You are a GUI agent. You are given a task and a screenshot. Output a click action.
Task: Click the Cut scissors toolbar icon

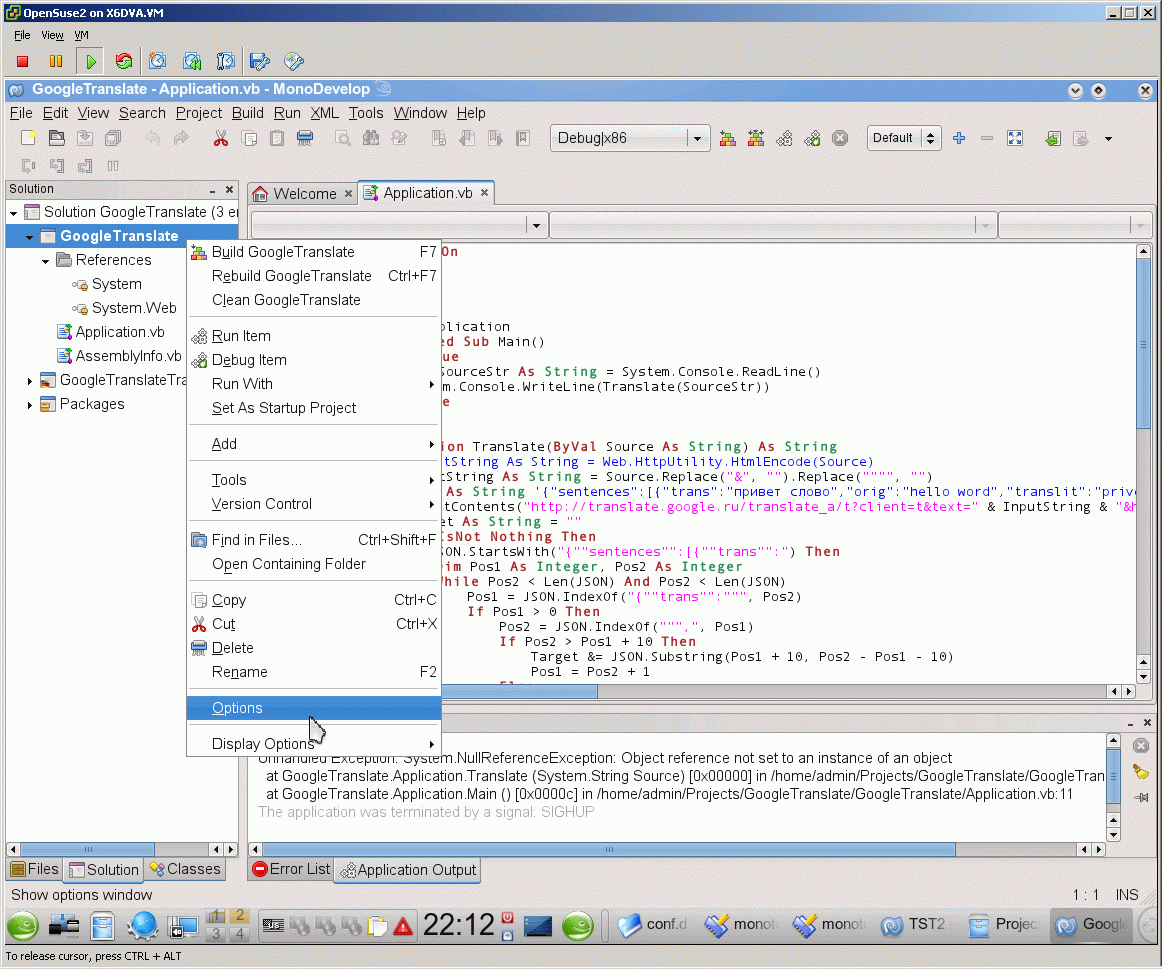221,138
